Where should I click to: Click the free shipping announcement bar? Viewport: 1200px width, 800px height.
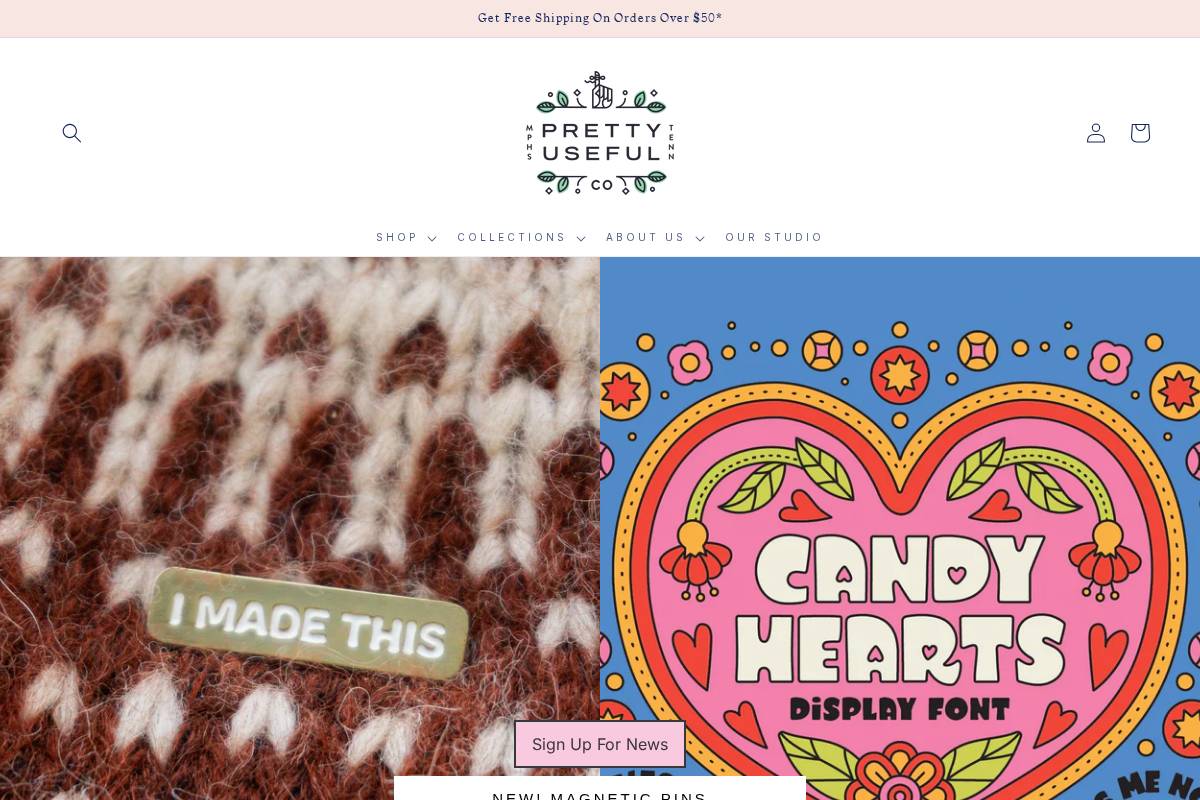coord(600,18)
